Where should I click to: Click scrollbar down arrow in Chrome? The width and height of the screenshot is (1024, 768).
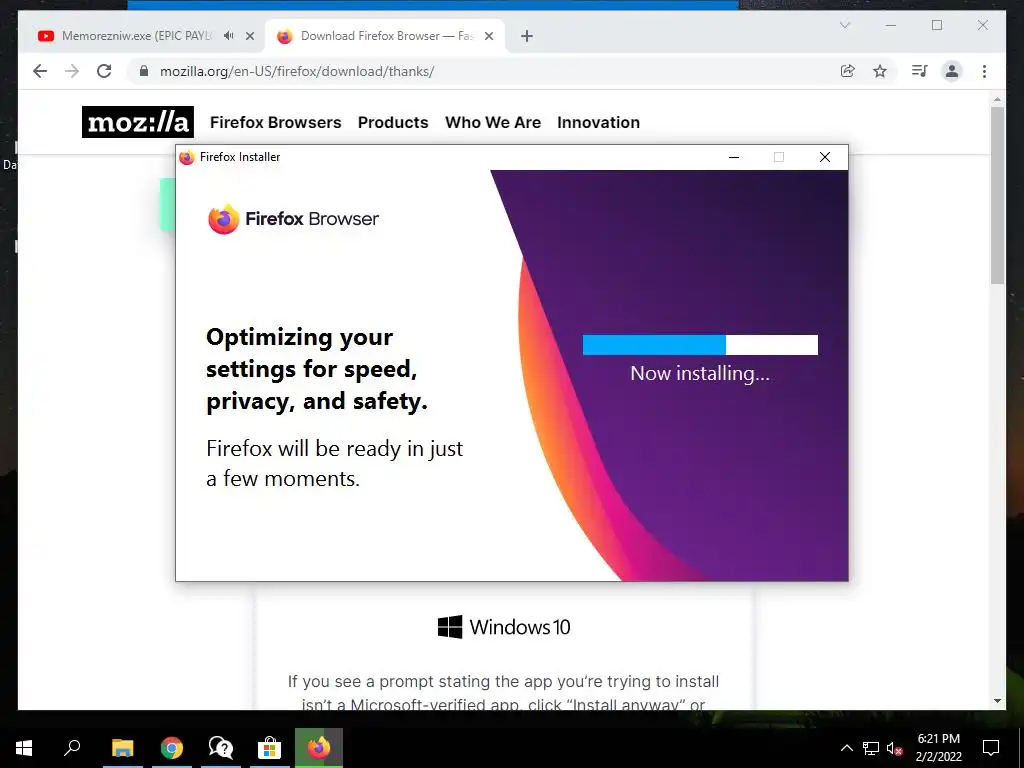997,701
